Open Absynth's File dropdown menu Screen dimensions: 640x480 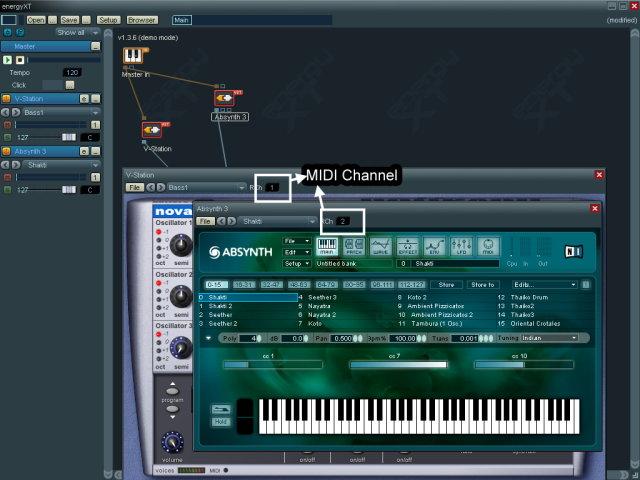(x=297, y=241)
